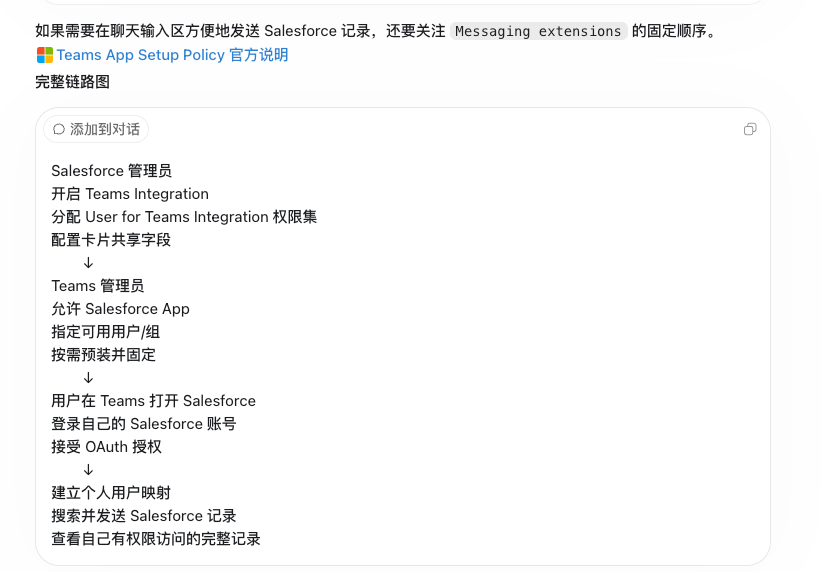The width and height of the screenshot is (825, 572).
Task: Copy the code block with copy icon
Action: pos(750,129)
